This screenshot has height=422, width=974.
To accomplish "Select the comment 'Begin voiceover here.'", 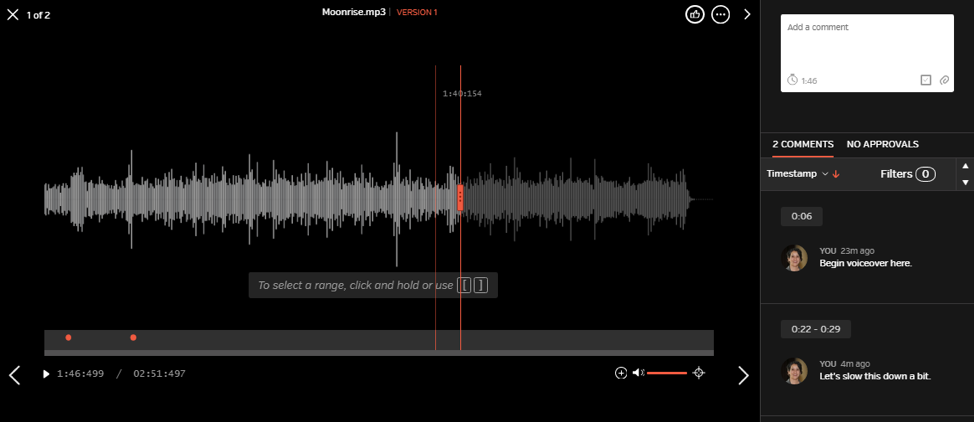I will (x=865, y=264).
